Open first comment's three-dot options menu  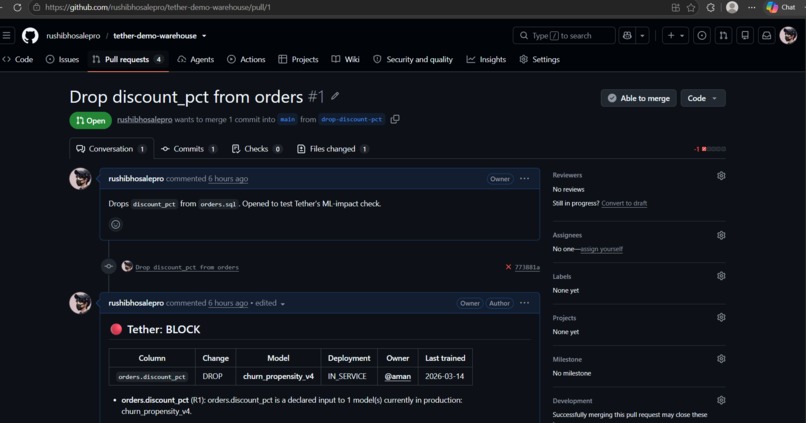(x=524, y=178)
